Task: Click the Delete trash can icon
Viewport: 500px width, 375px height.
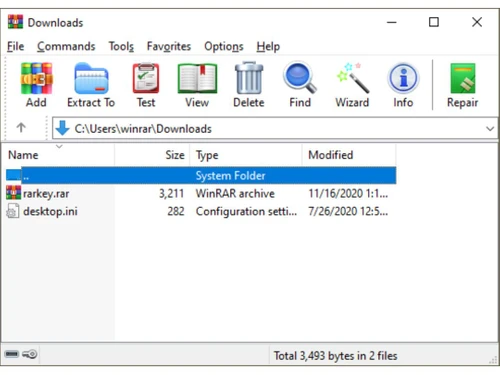Action: pyautogui.click(x=249, y=78)
